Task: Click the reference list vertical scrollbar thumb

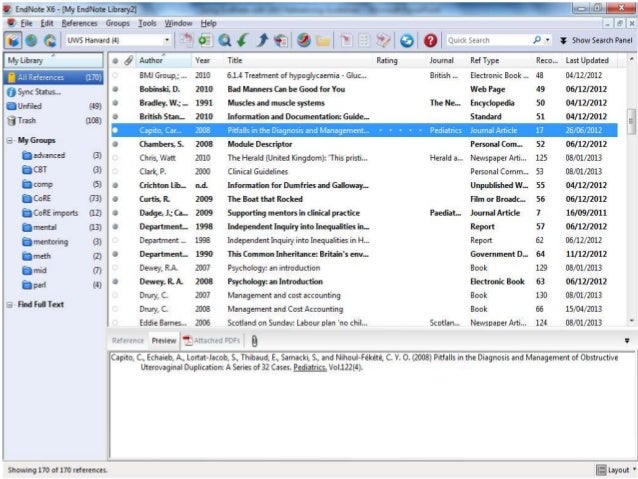Action: coord(631,121)
